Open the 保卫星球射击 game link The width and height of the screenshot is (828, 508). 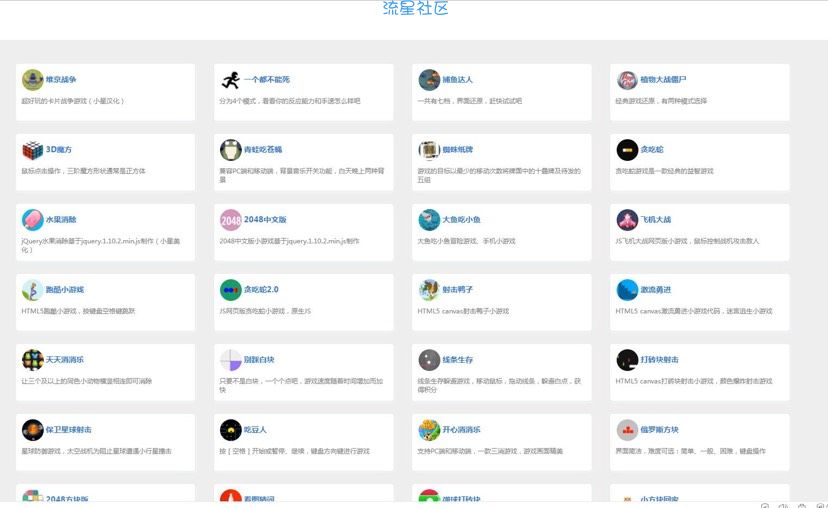click(x=69, y=430)
